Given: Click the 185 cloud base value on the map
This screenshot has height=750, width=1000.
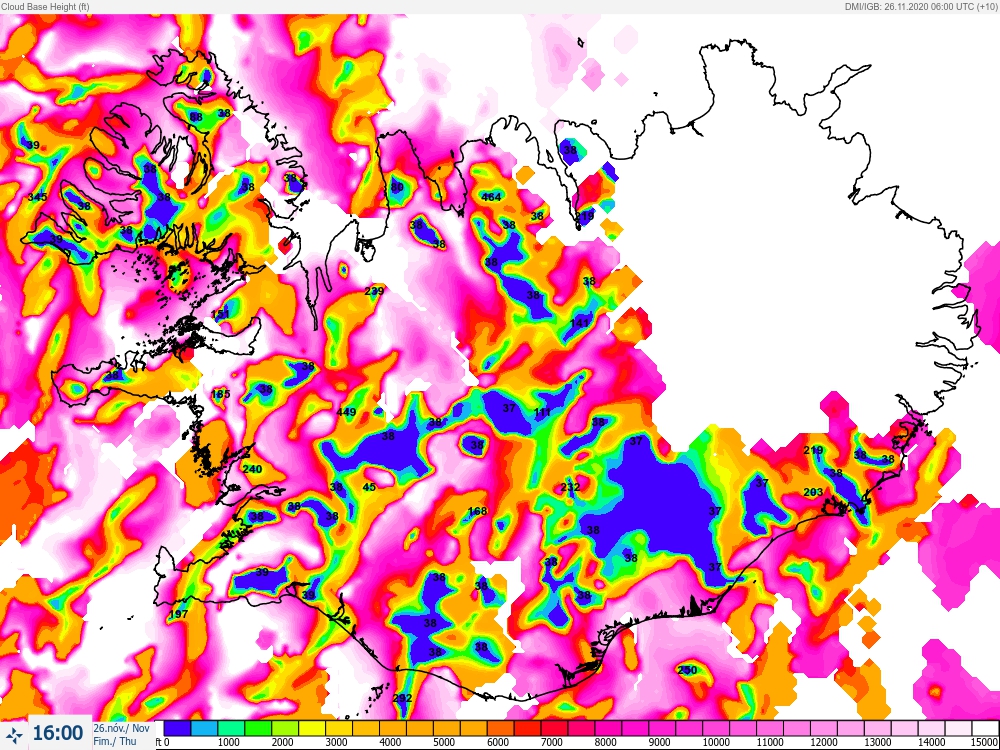Looking at the screenshot, I should pos(220,394).
